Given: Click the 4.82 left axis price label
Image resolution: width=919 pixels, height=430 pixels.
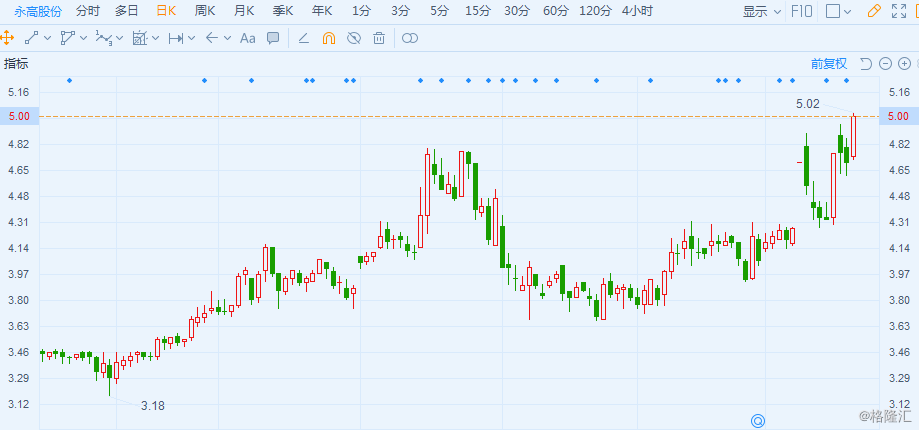Looking at the screenshot, I should (x=19, y=145).
